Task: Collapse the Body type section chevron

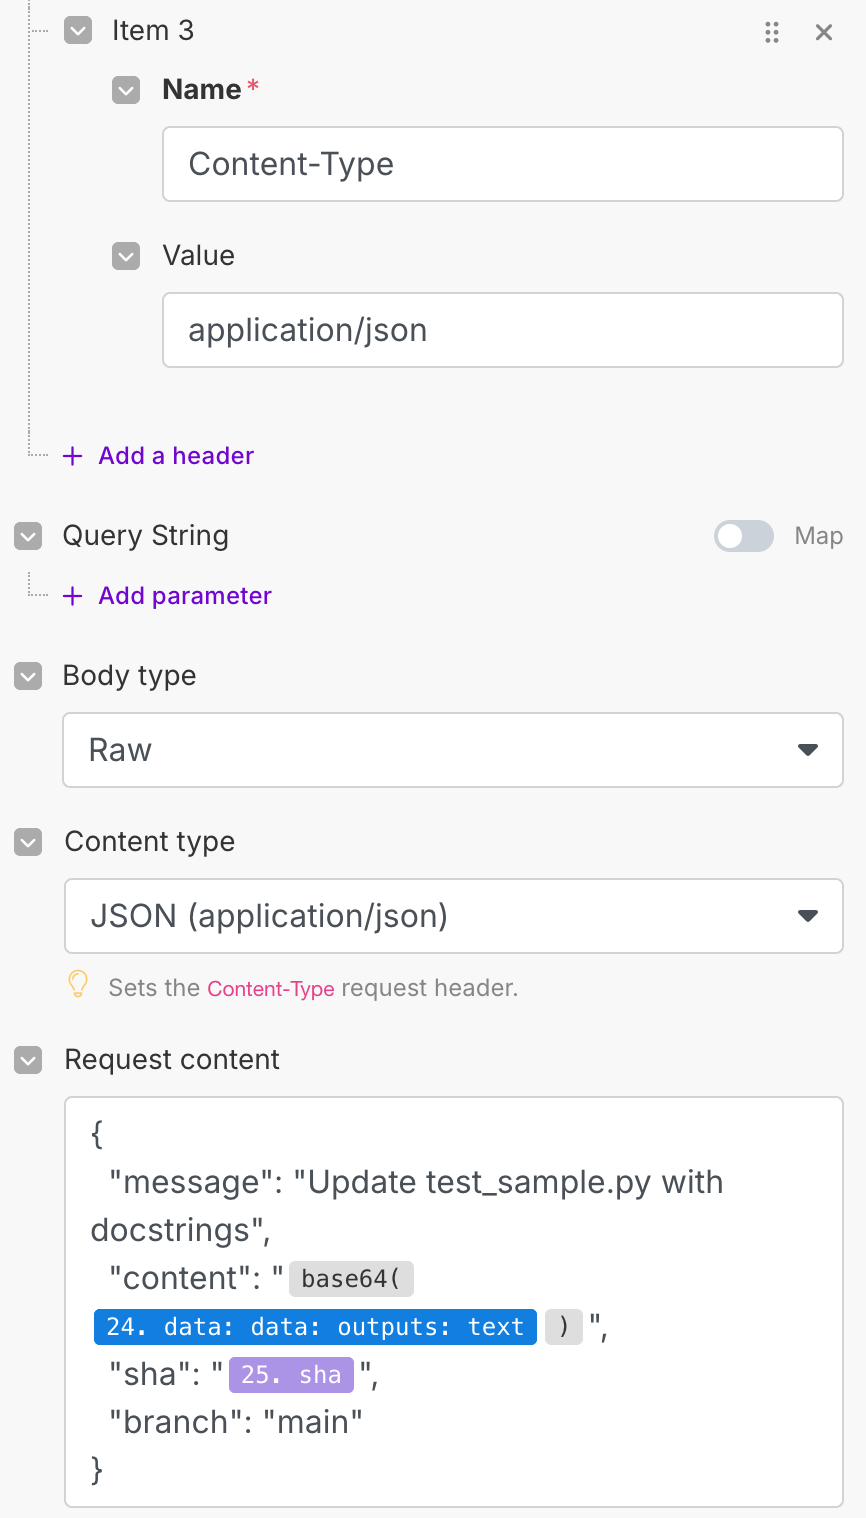Action: tap(28, 676)
